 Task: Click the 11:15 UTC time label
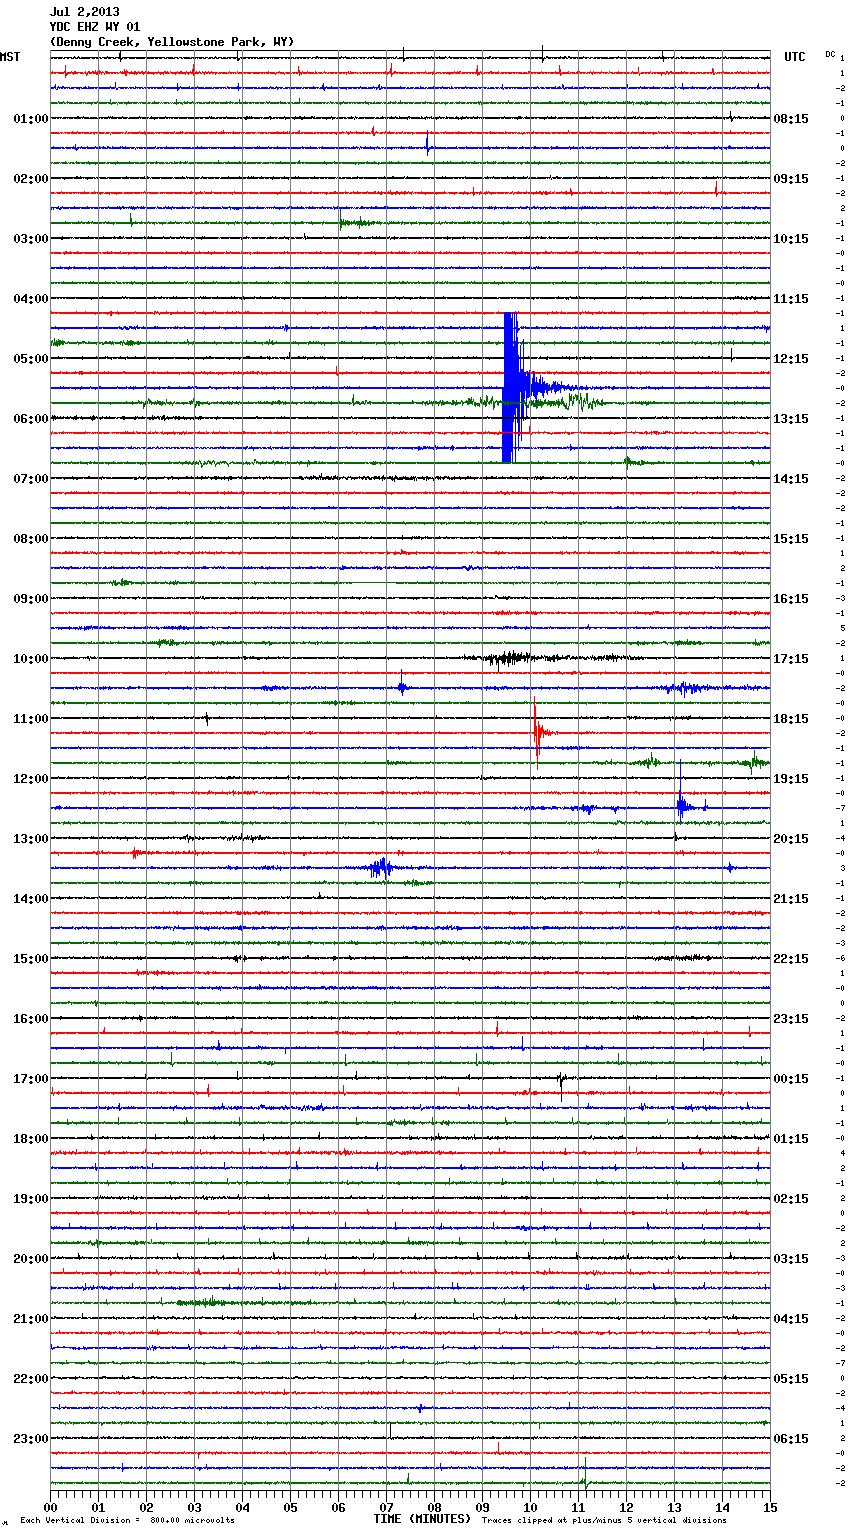[791, 299]
